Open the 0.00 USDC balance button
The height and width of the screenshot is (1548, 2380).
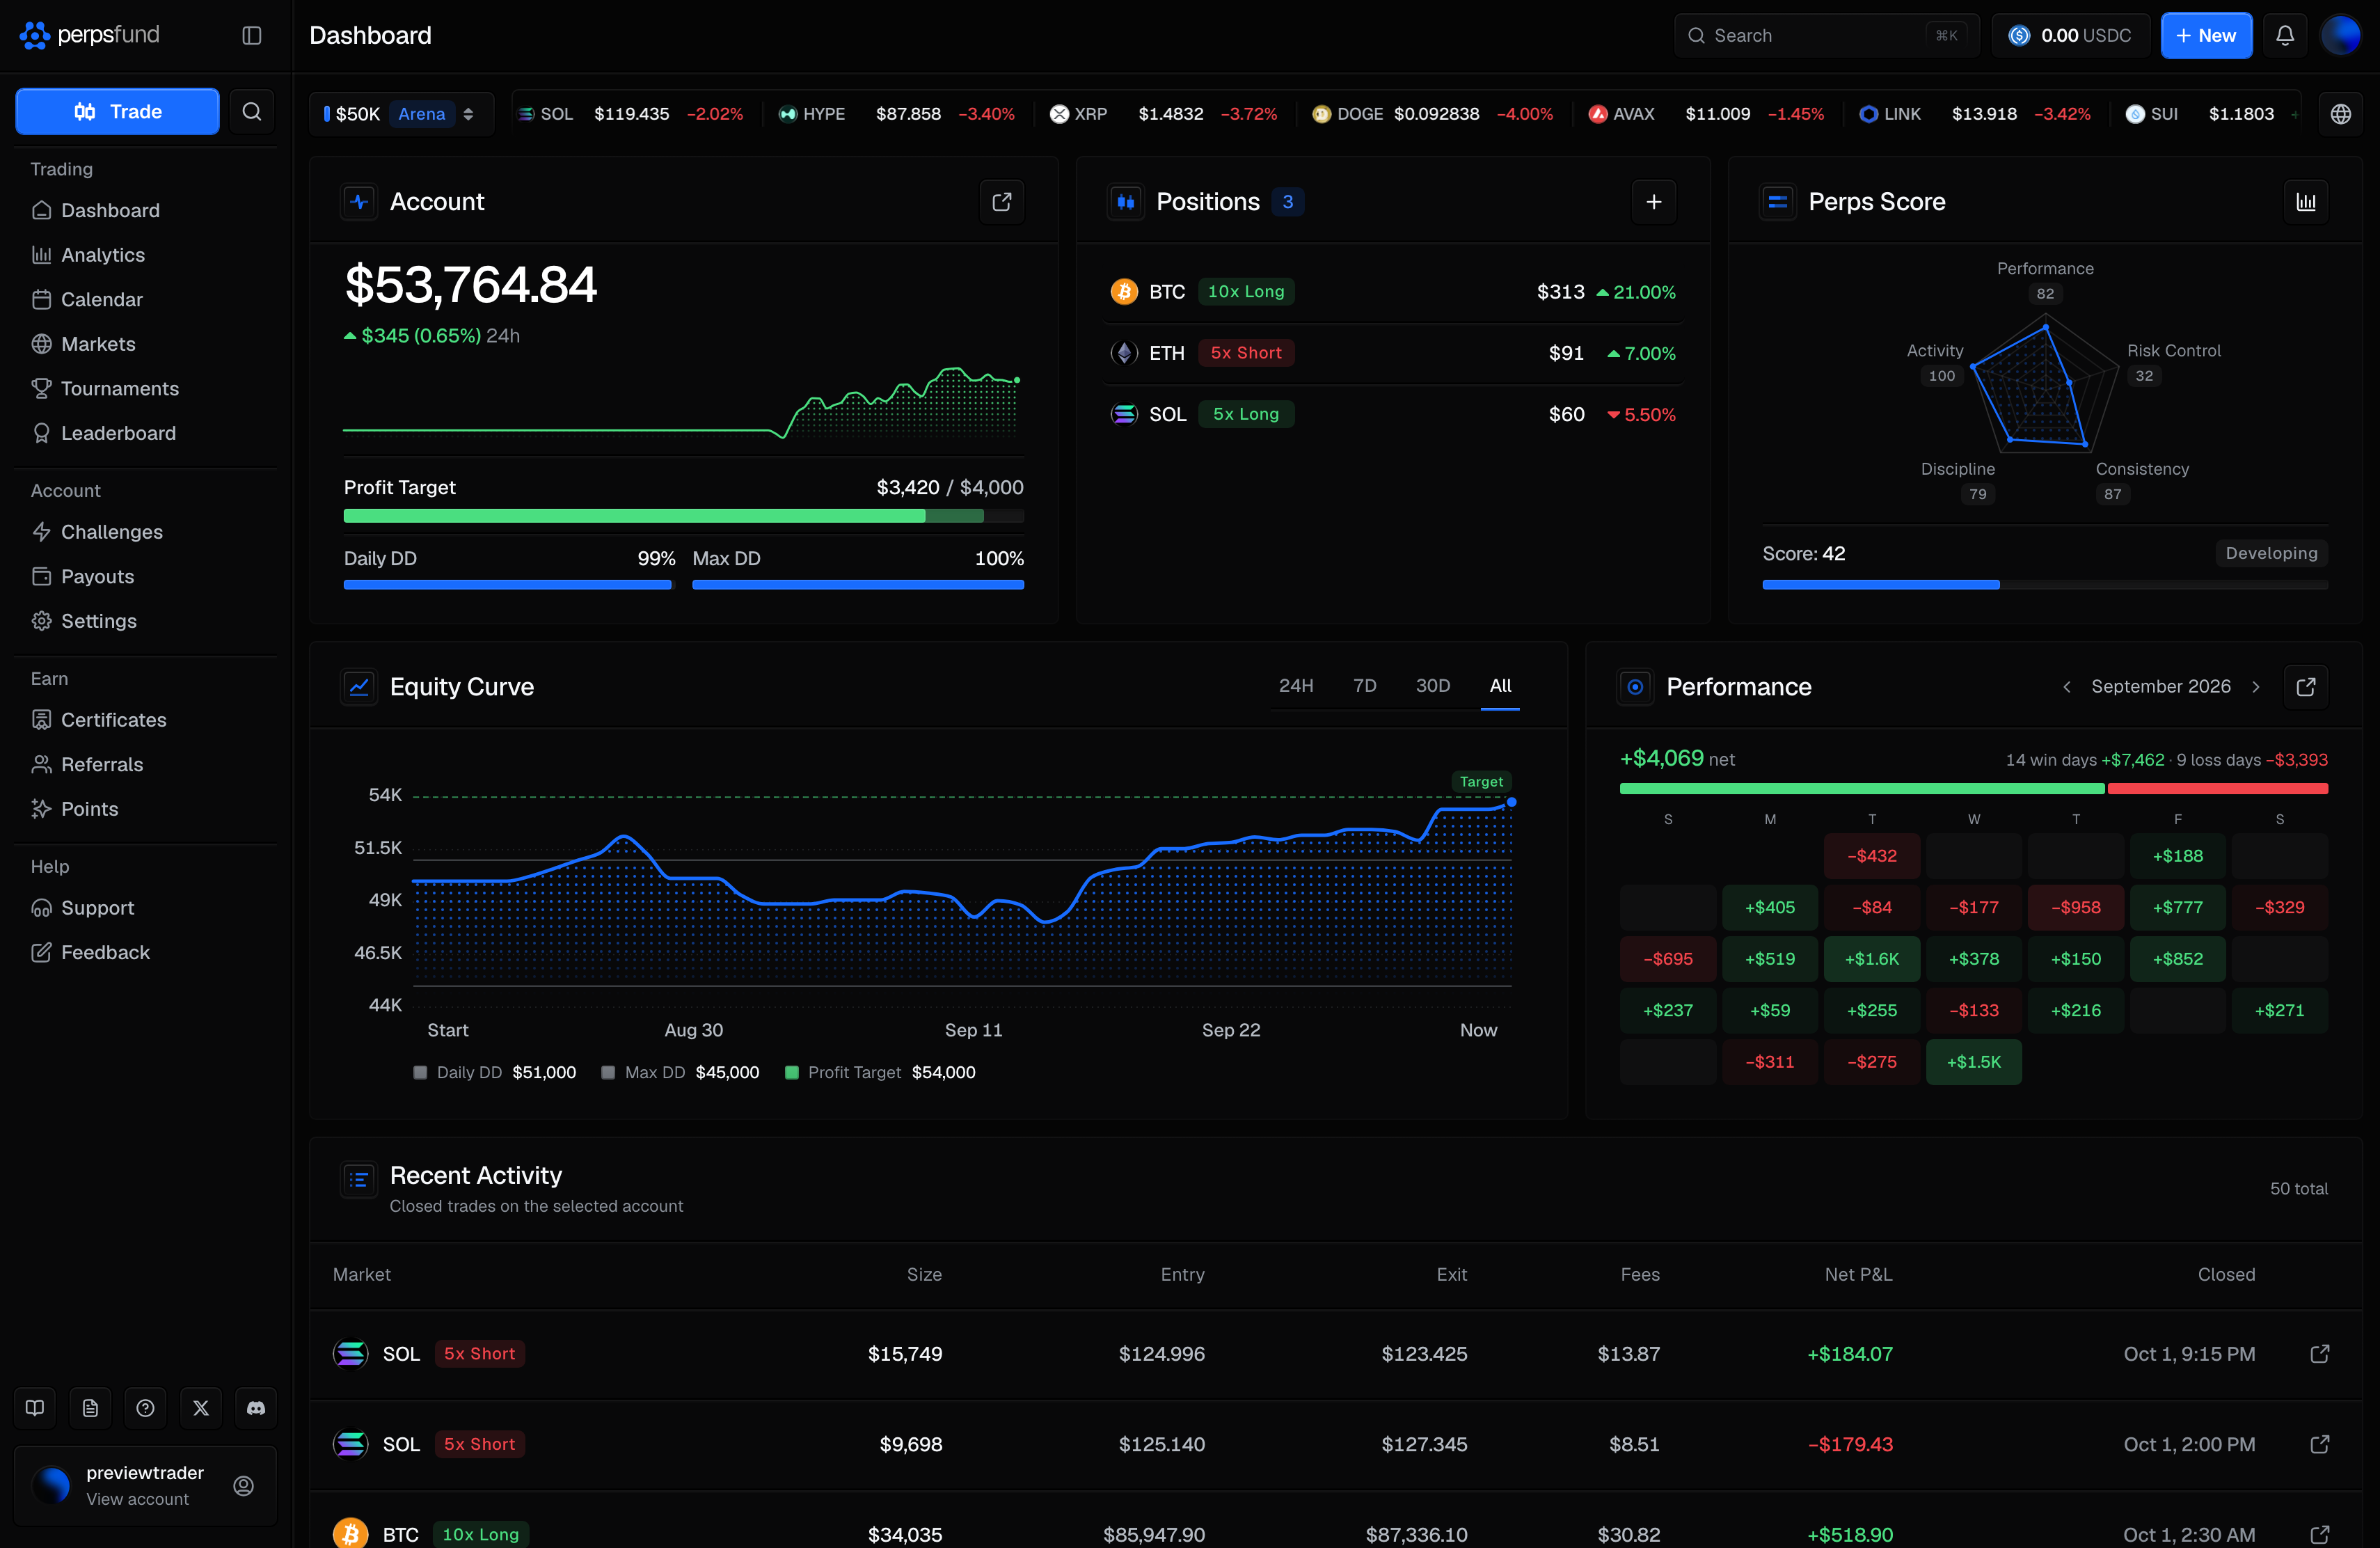(x=2070, y=36)
